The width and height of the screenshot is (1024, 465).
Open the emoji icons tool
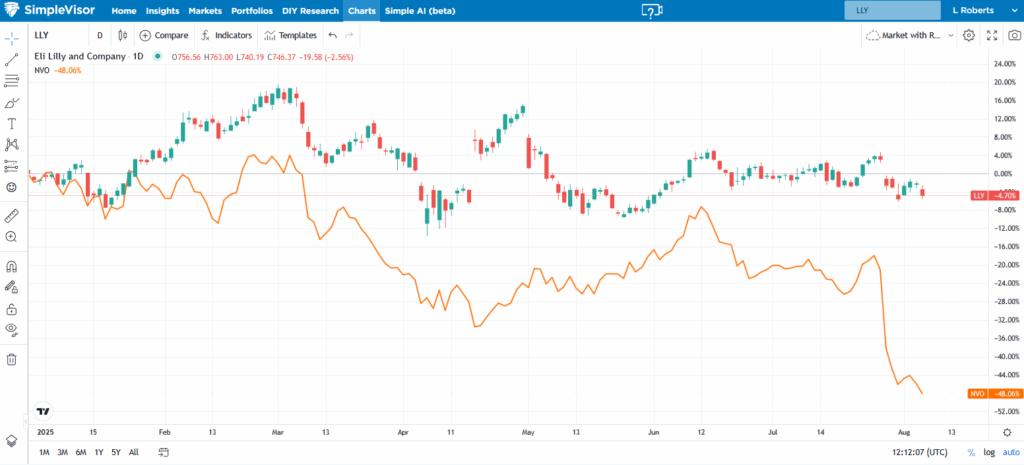[12, 187]
